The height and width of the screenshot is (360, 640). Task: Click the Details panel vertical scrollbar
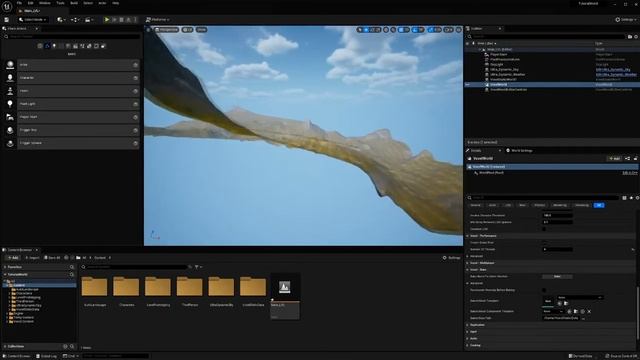tap(638, 312)
